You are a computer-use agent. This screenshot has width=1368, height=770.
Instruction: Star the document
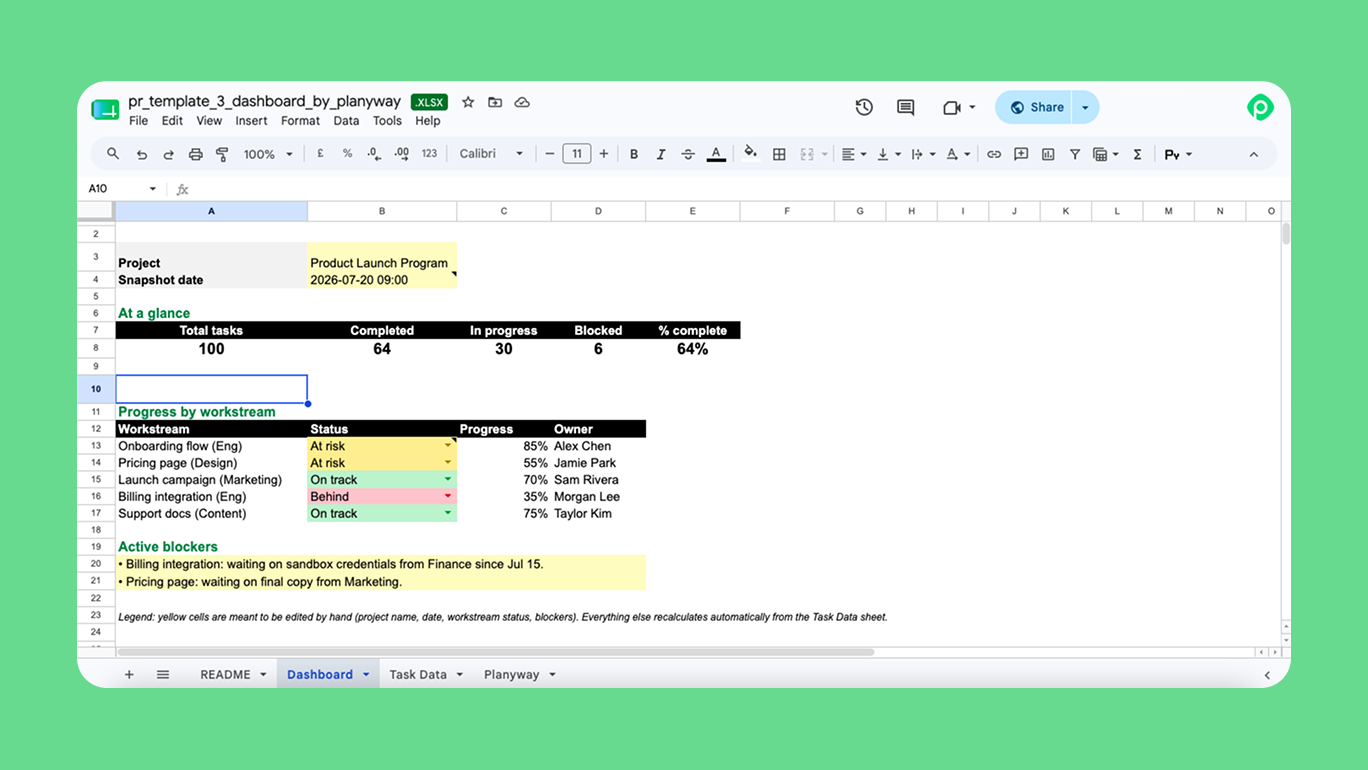point(468,102)
